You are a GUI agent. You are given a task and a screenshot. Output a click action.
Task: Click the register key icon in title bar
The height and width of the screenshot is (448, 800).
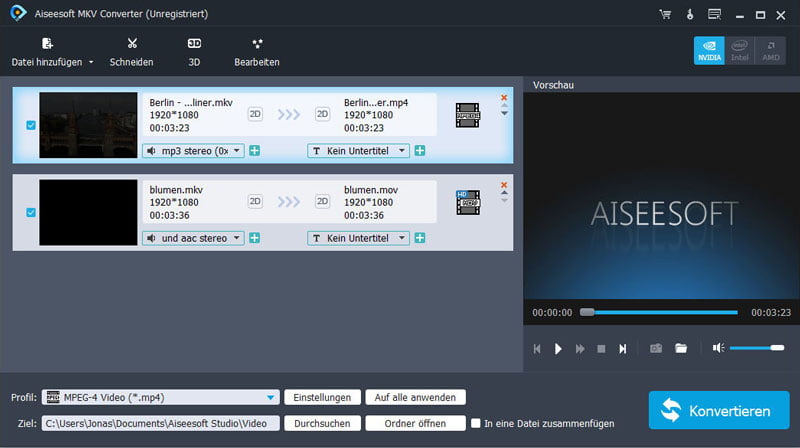690,14
